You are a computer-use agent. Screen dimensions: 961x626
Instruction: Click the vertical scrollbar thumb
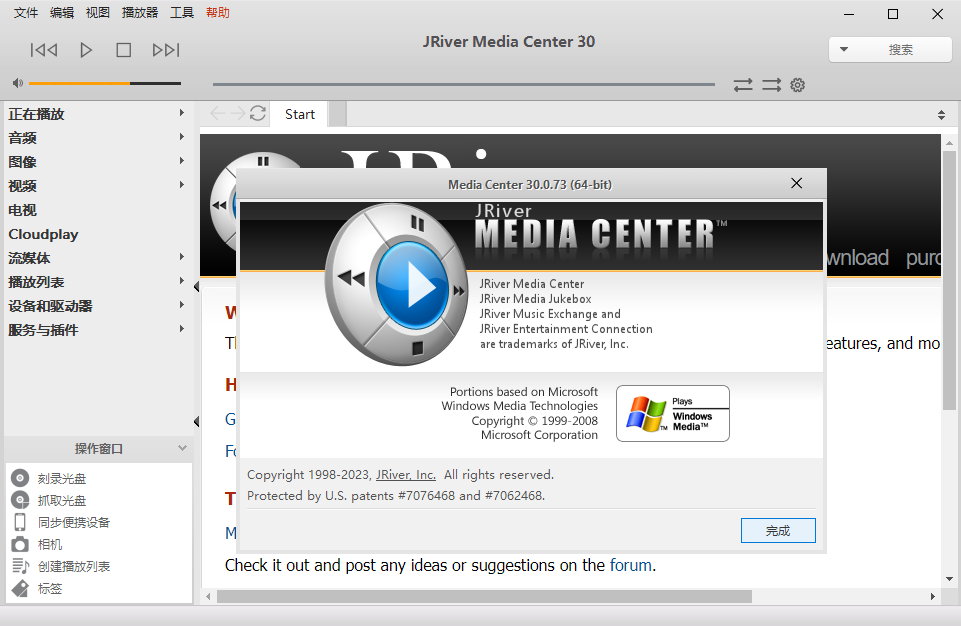pos(949,280)
